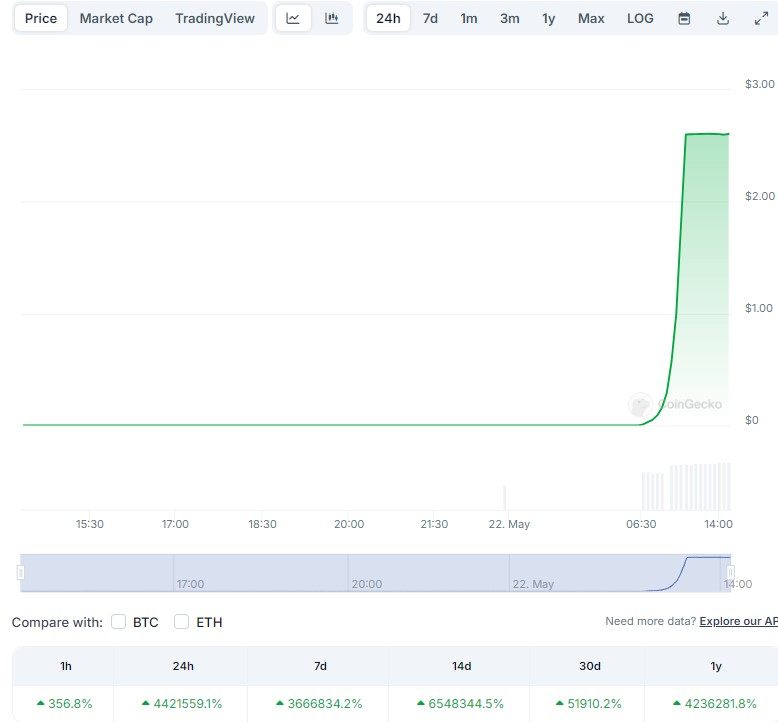Download chart data icon
The height and width of the screenshot is (722, 778).
tap(723, 18)
